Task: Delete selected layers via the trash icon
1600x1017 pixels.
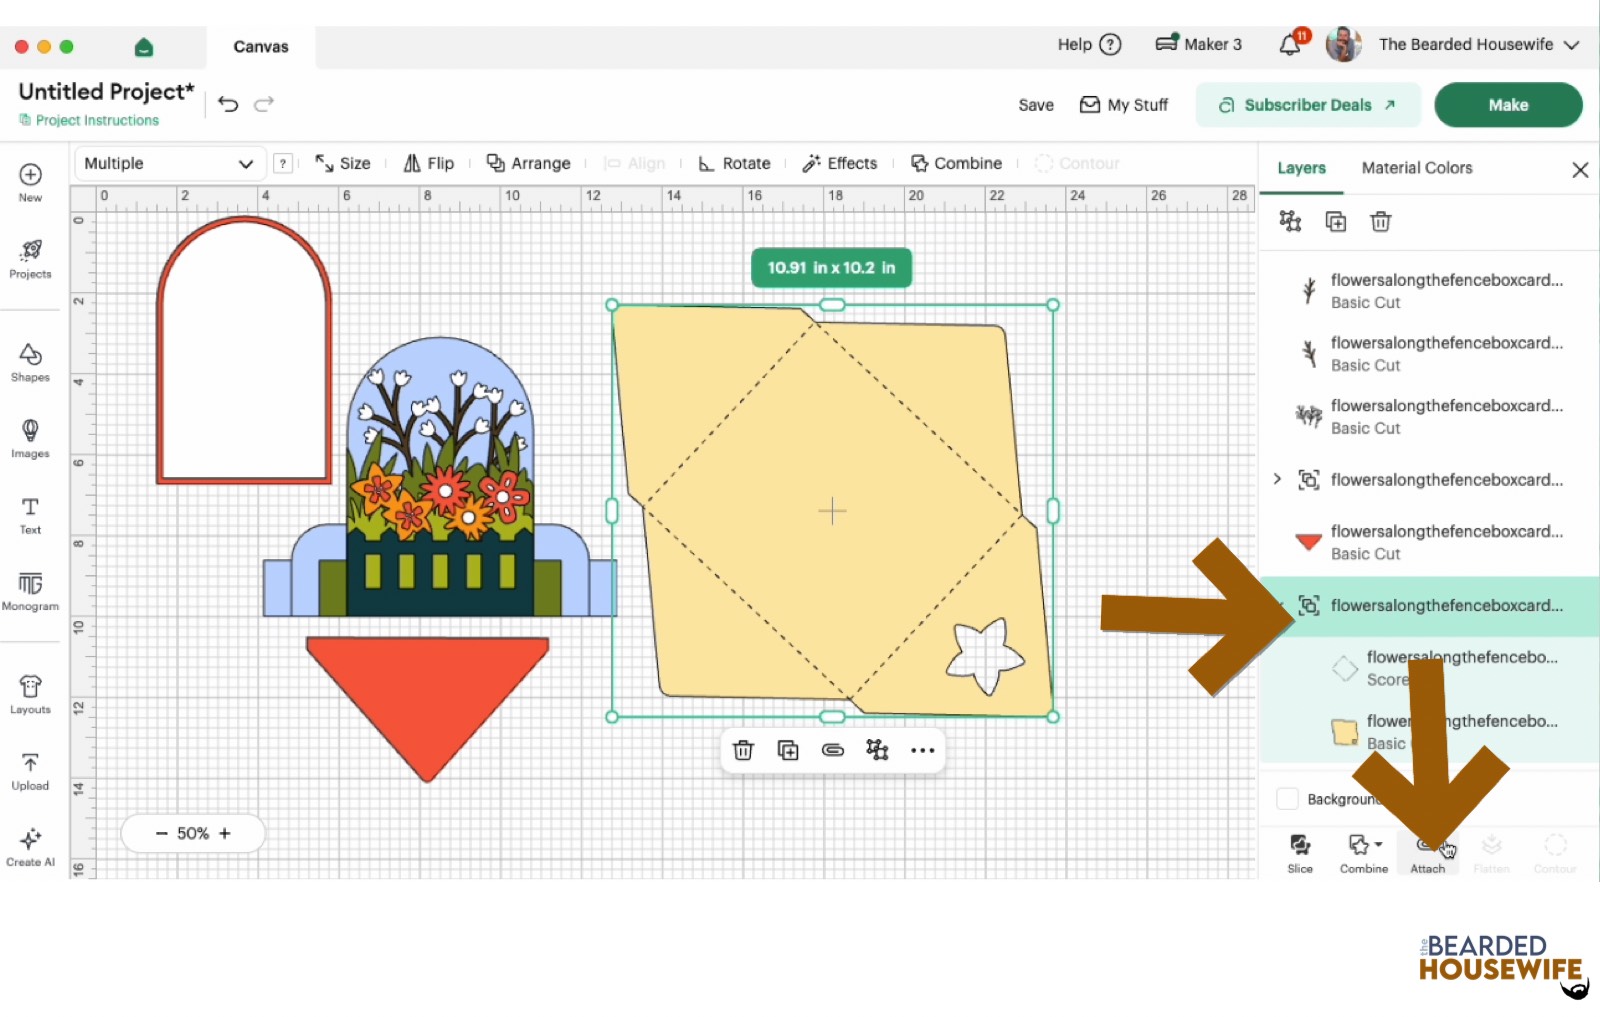Action: [1381, 221]
